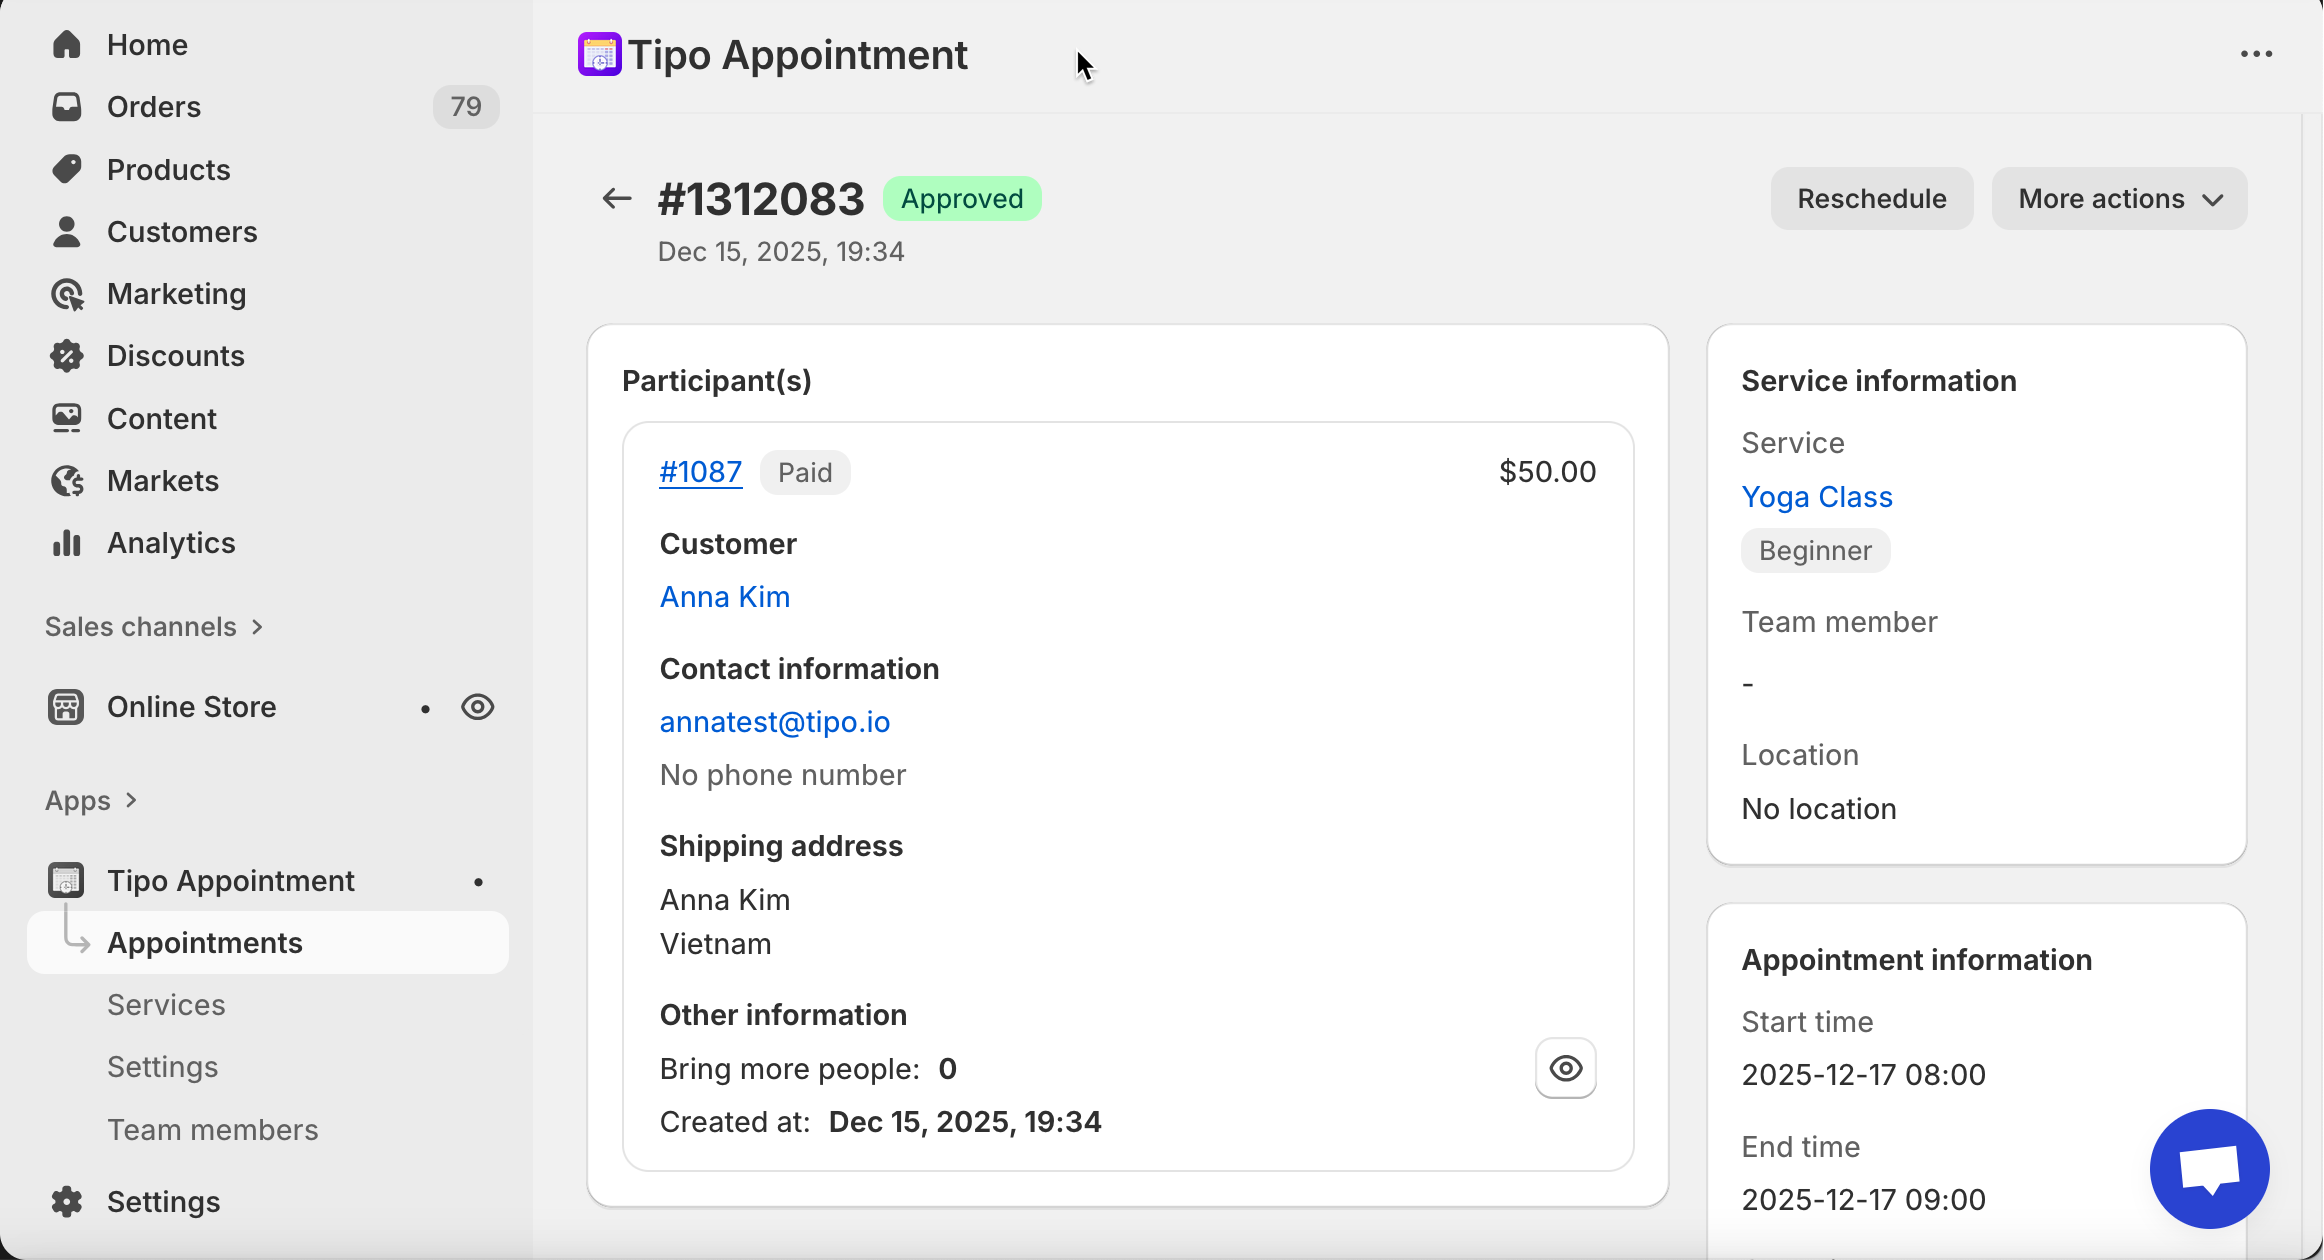2324x1260 pixels.
Task: Click Online Store view eye icon
Action: tap(478, 707)
